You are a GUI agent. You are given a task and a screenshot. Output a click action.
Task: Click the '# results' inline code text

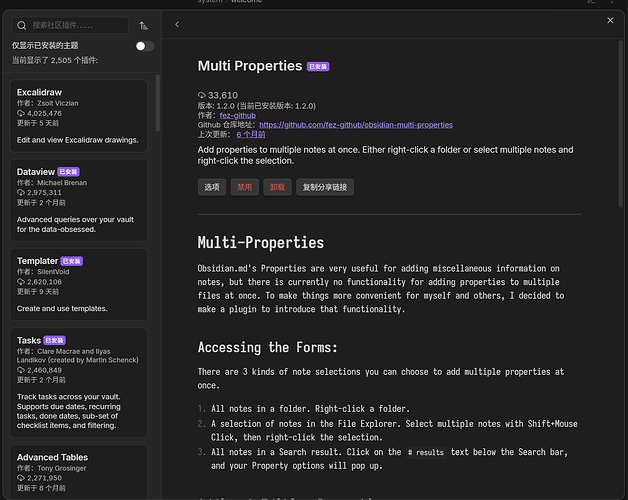426,453
